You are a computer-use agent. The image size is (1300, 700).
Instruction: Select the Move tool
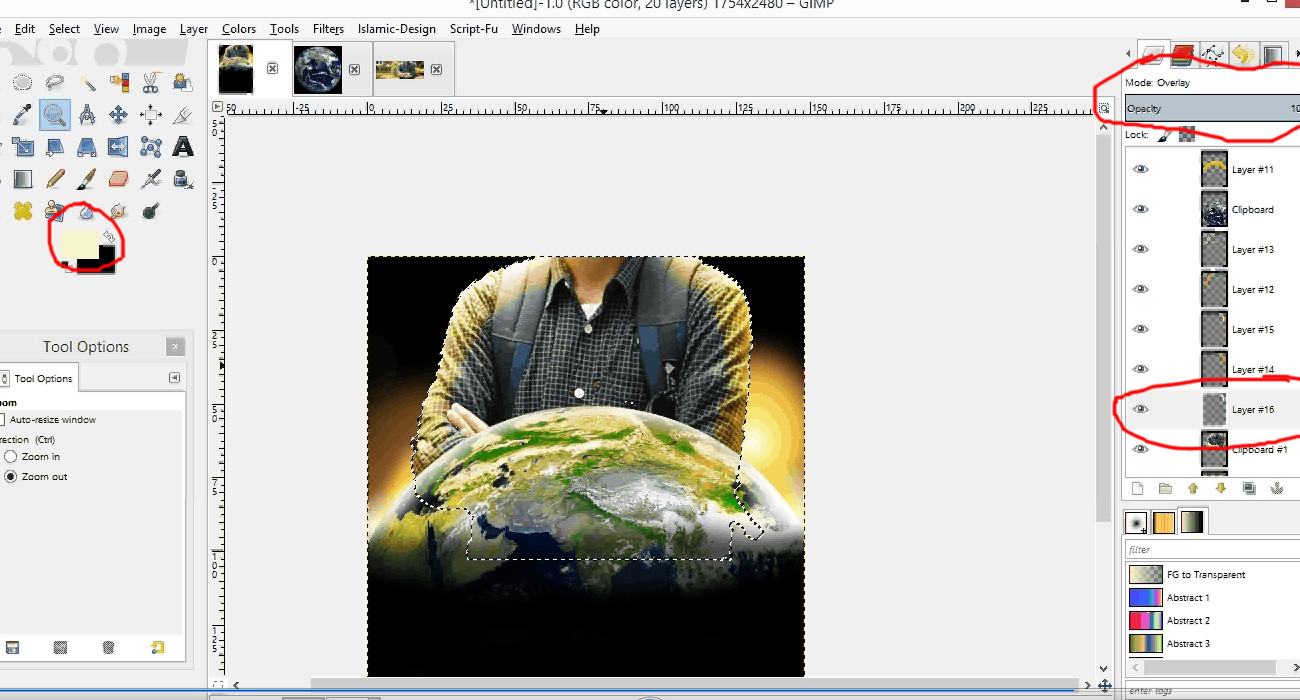coord(120,114)
